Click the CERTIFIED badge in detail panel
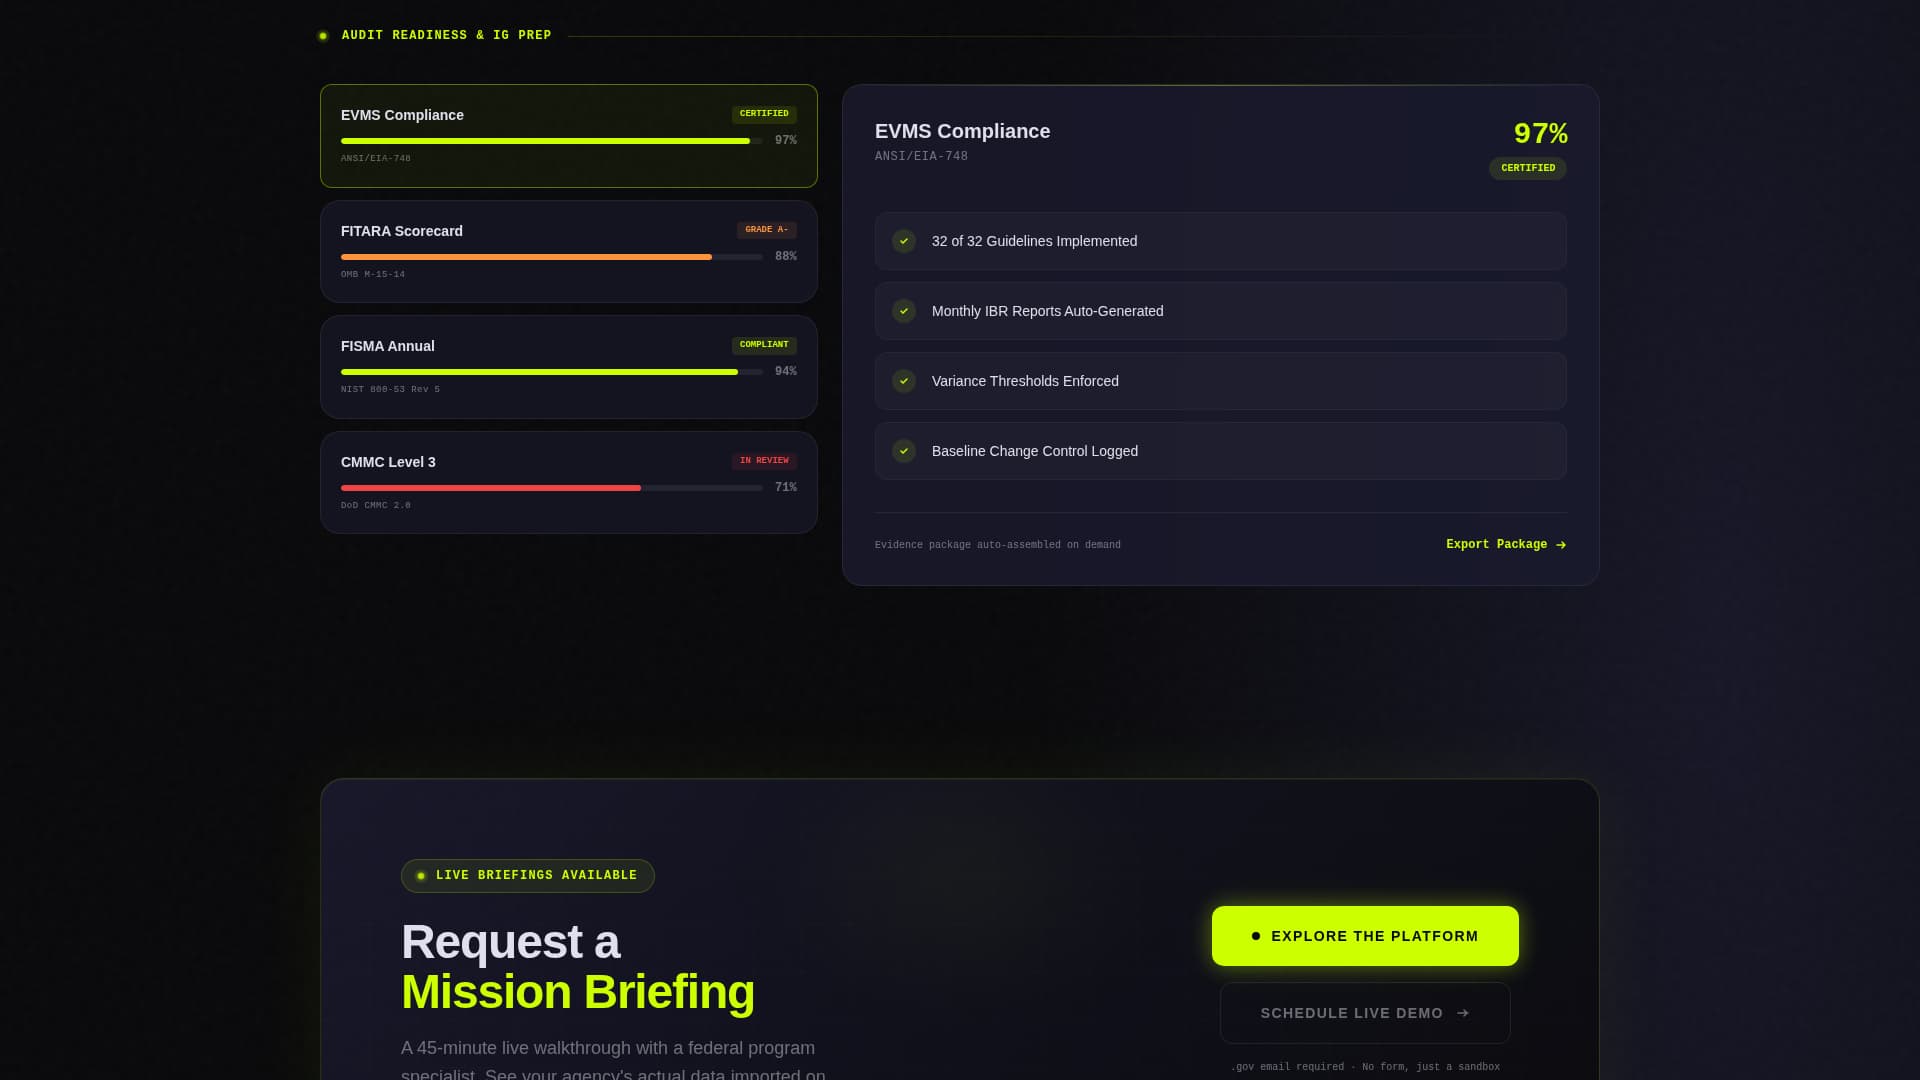Screen dimensions: 1920x1080 1528,168
